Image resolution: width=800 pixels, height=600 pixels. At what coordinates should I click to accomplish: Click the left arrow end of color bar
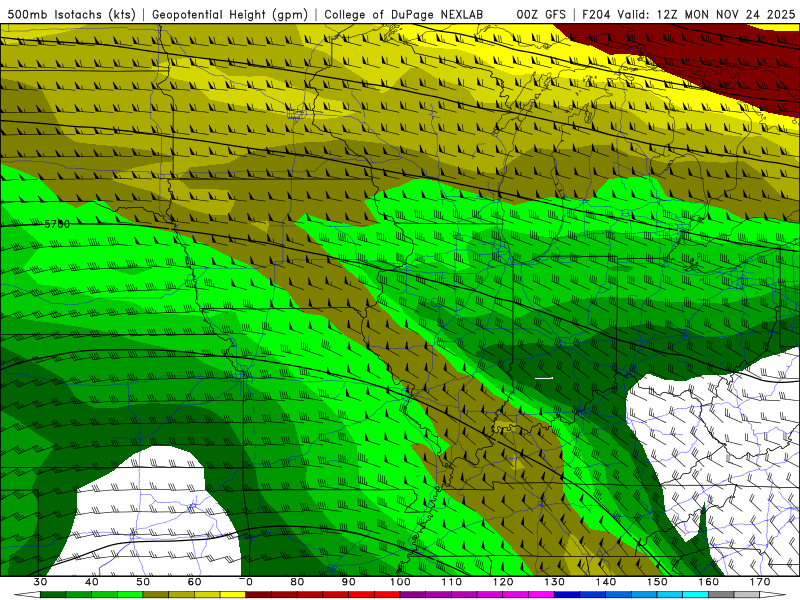[27, 594]
